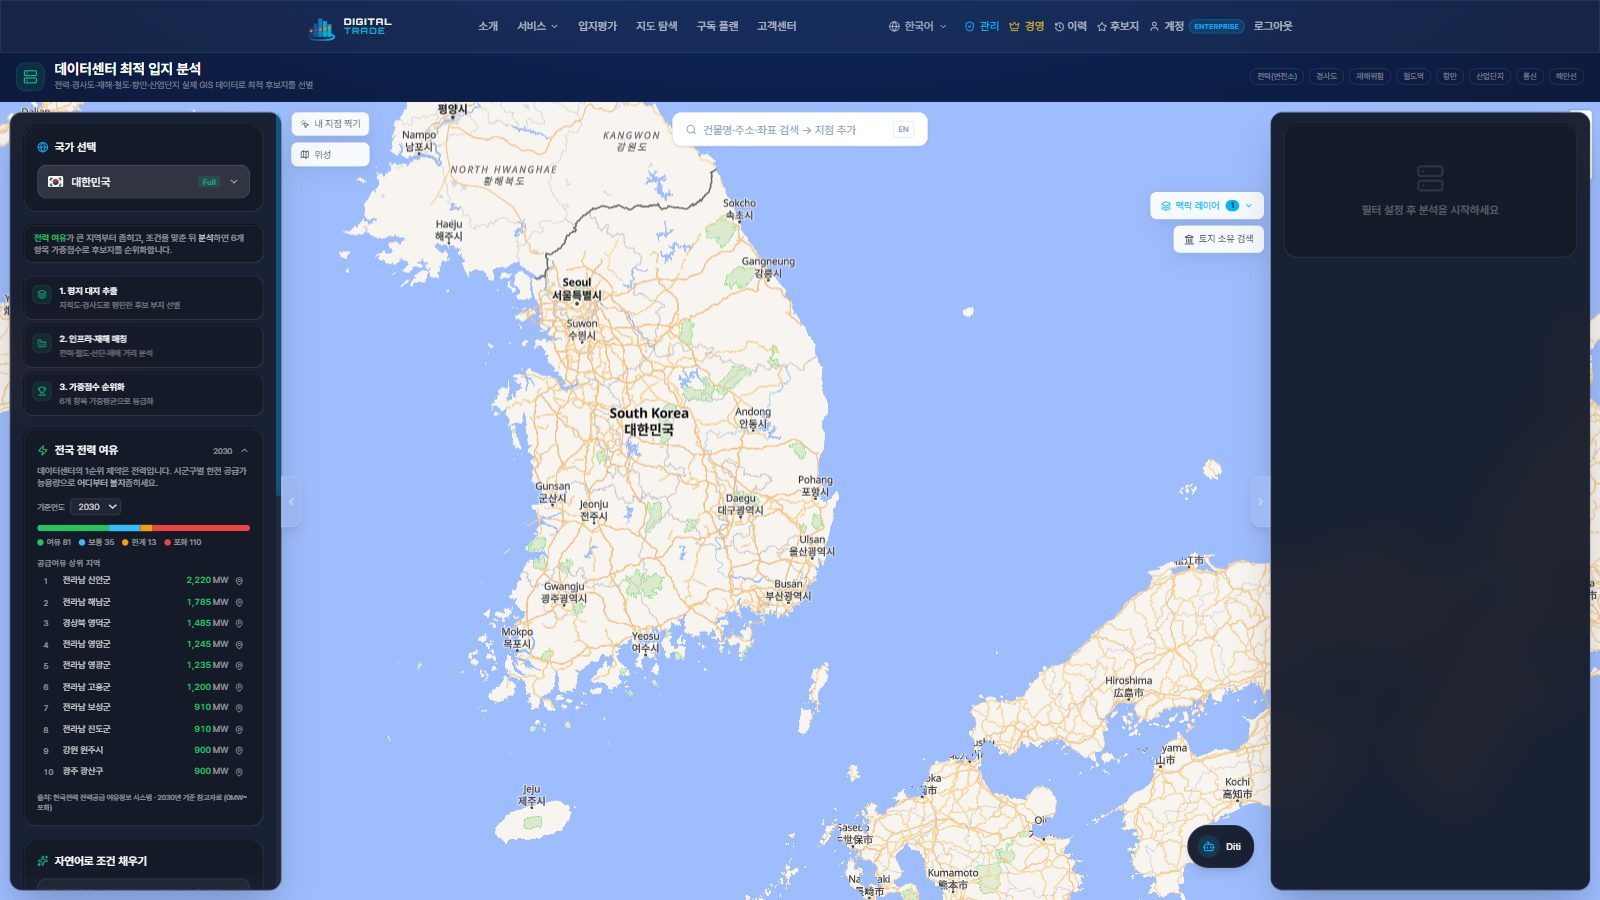Click the data center icon beside the page title
1600x900 pixels.
click(x=30, y=76)
